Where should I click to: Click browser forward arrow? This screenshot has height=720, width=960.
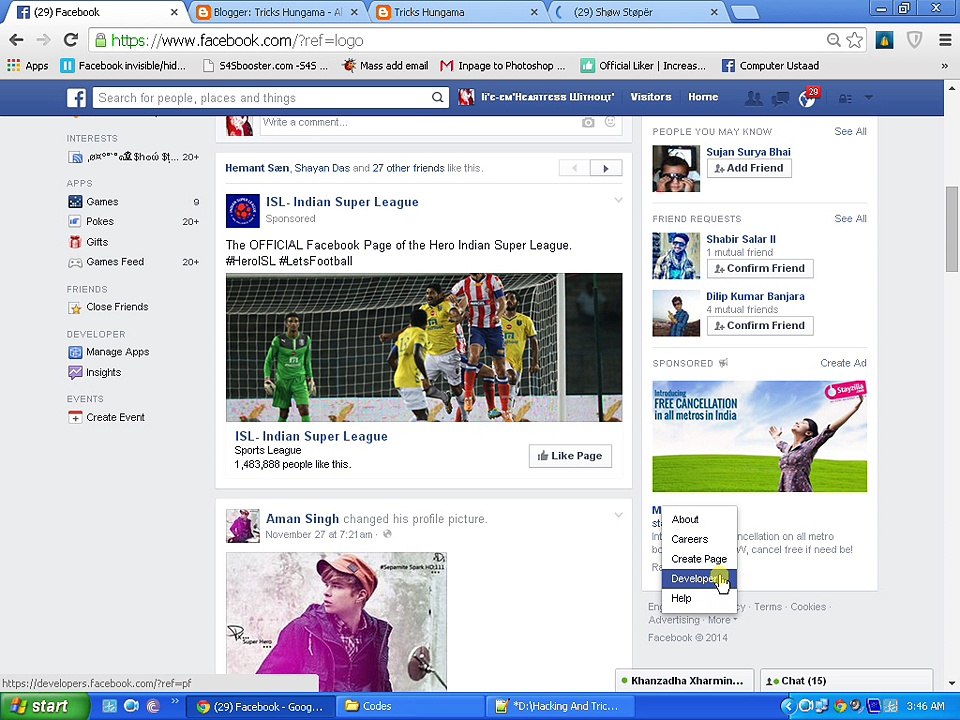tap(43, 40)
